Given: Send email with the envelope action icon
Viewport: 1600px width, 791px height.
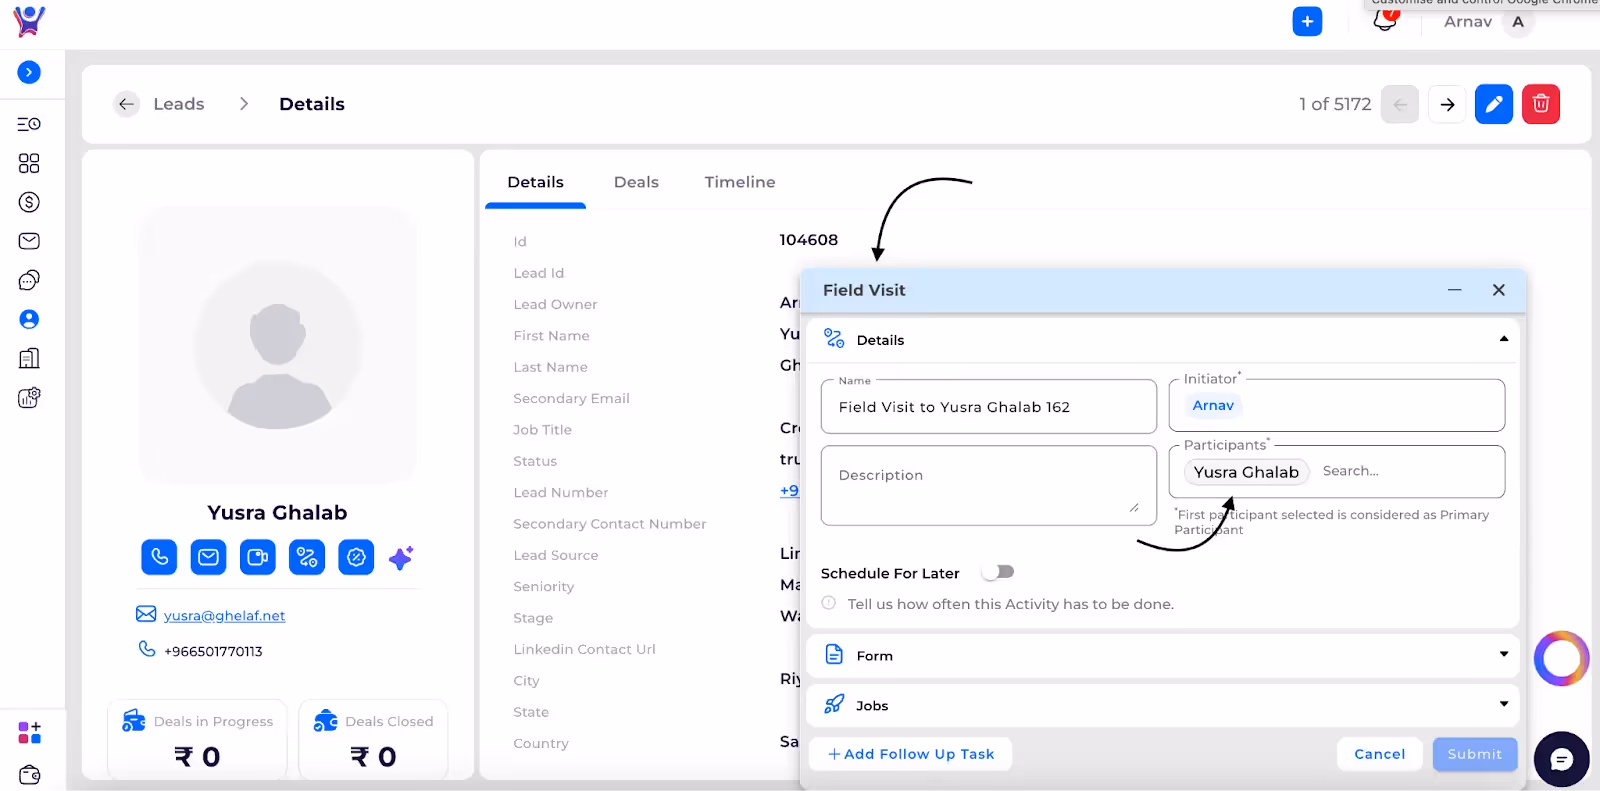Looking at the screenshot, I should point(208,557).
